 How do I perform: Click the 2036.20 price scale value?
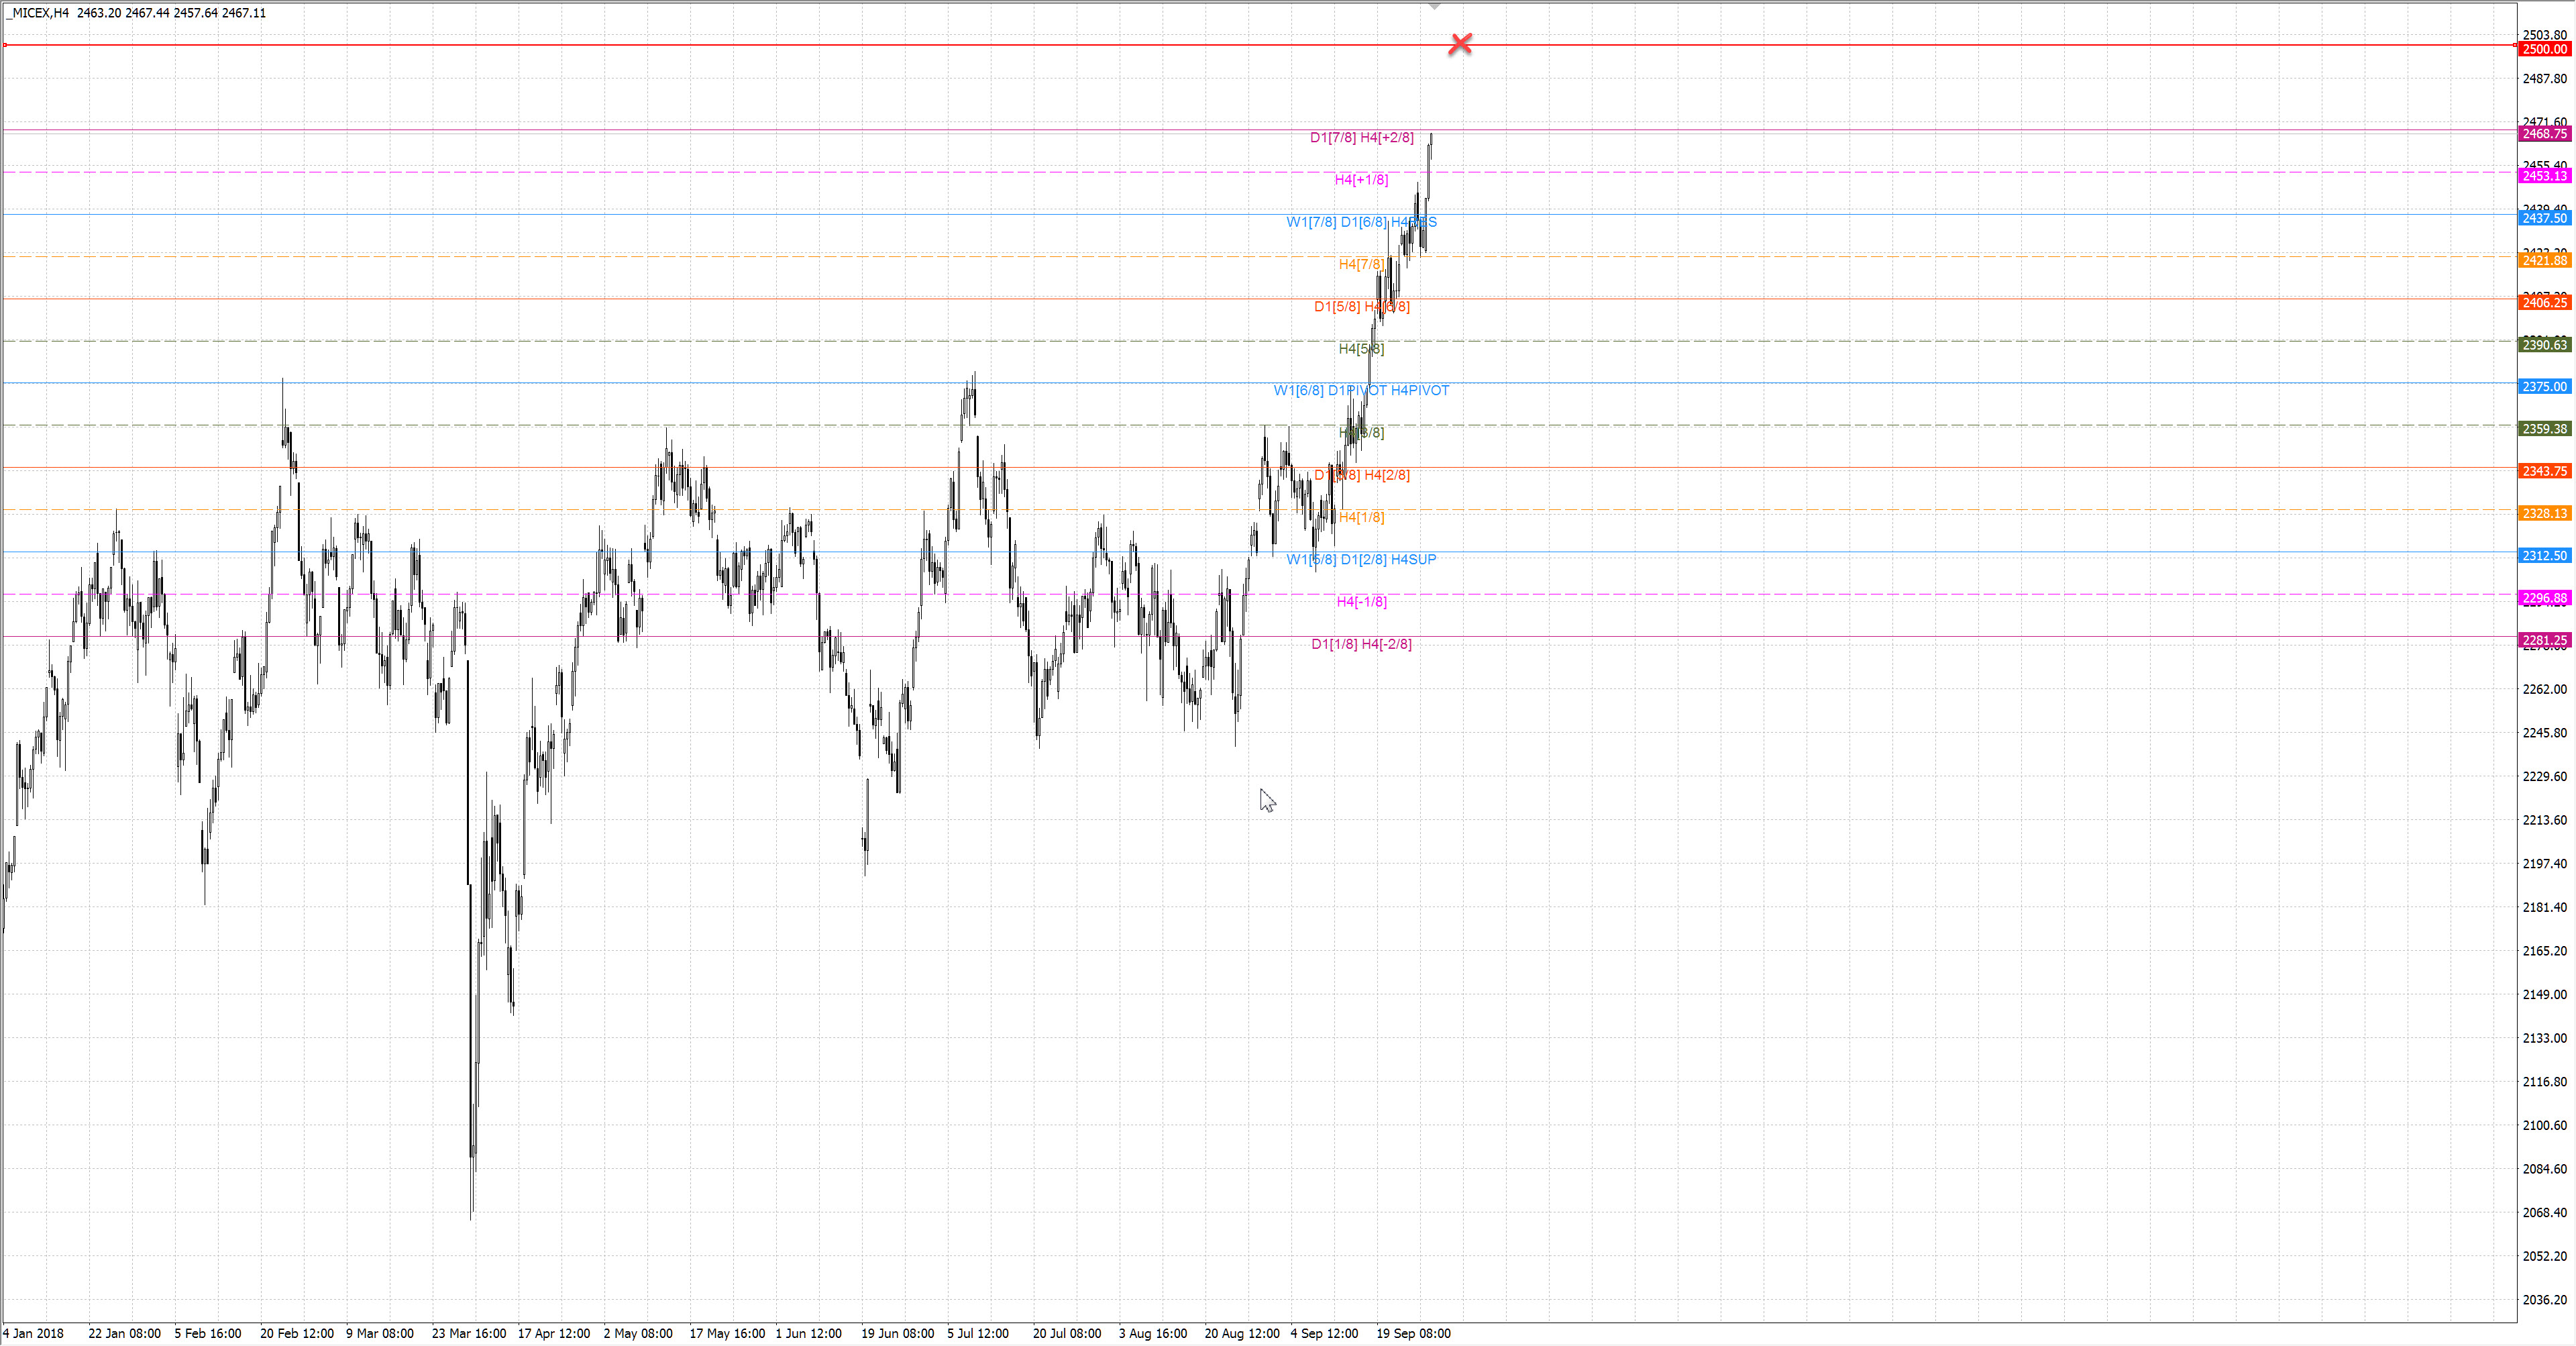(2544, 1300)
